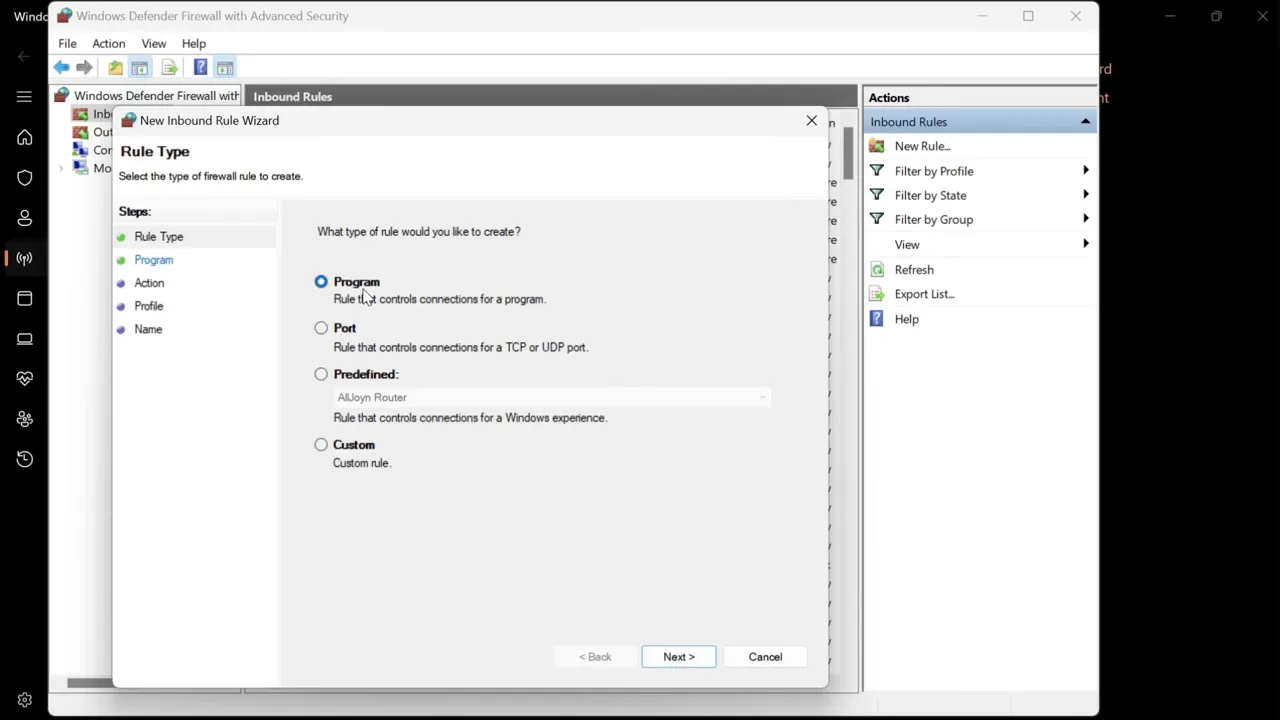Expand the Monitoring tree node chevron
The width and height of the screenshot is (1280, 720).
[62, 169]
